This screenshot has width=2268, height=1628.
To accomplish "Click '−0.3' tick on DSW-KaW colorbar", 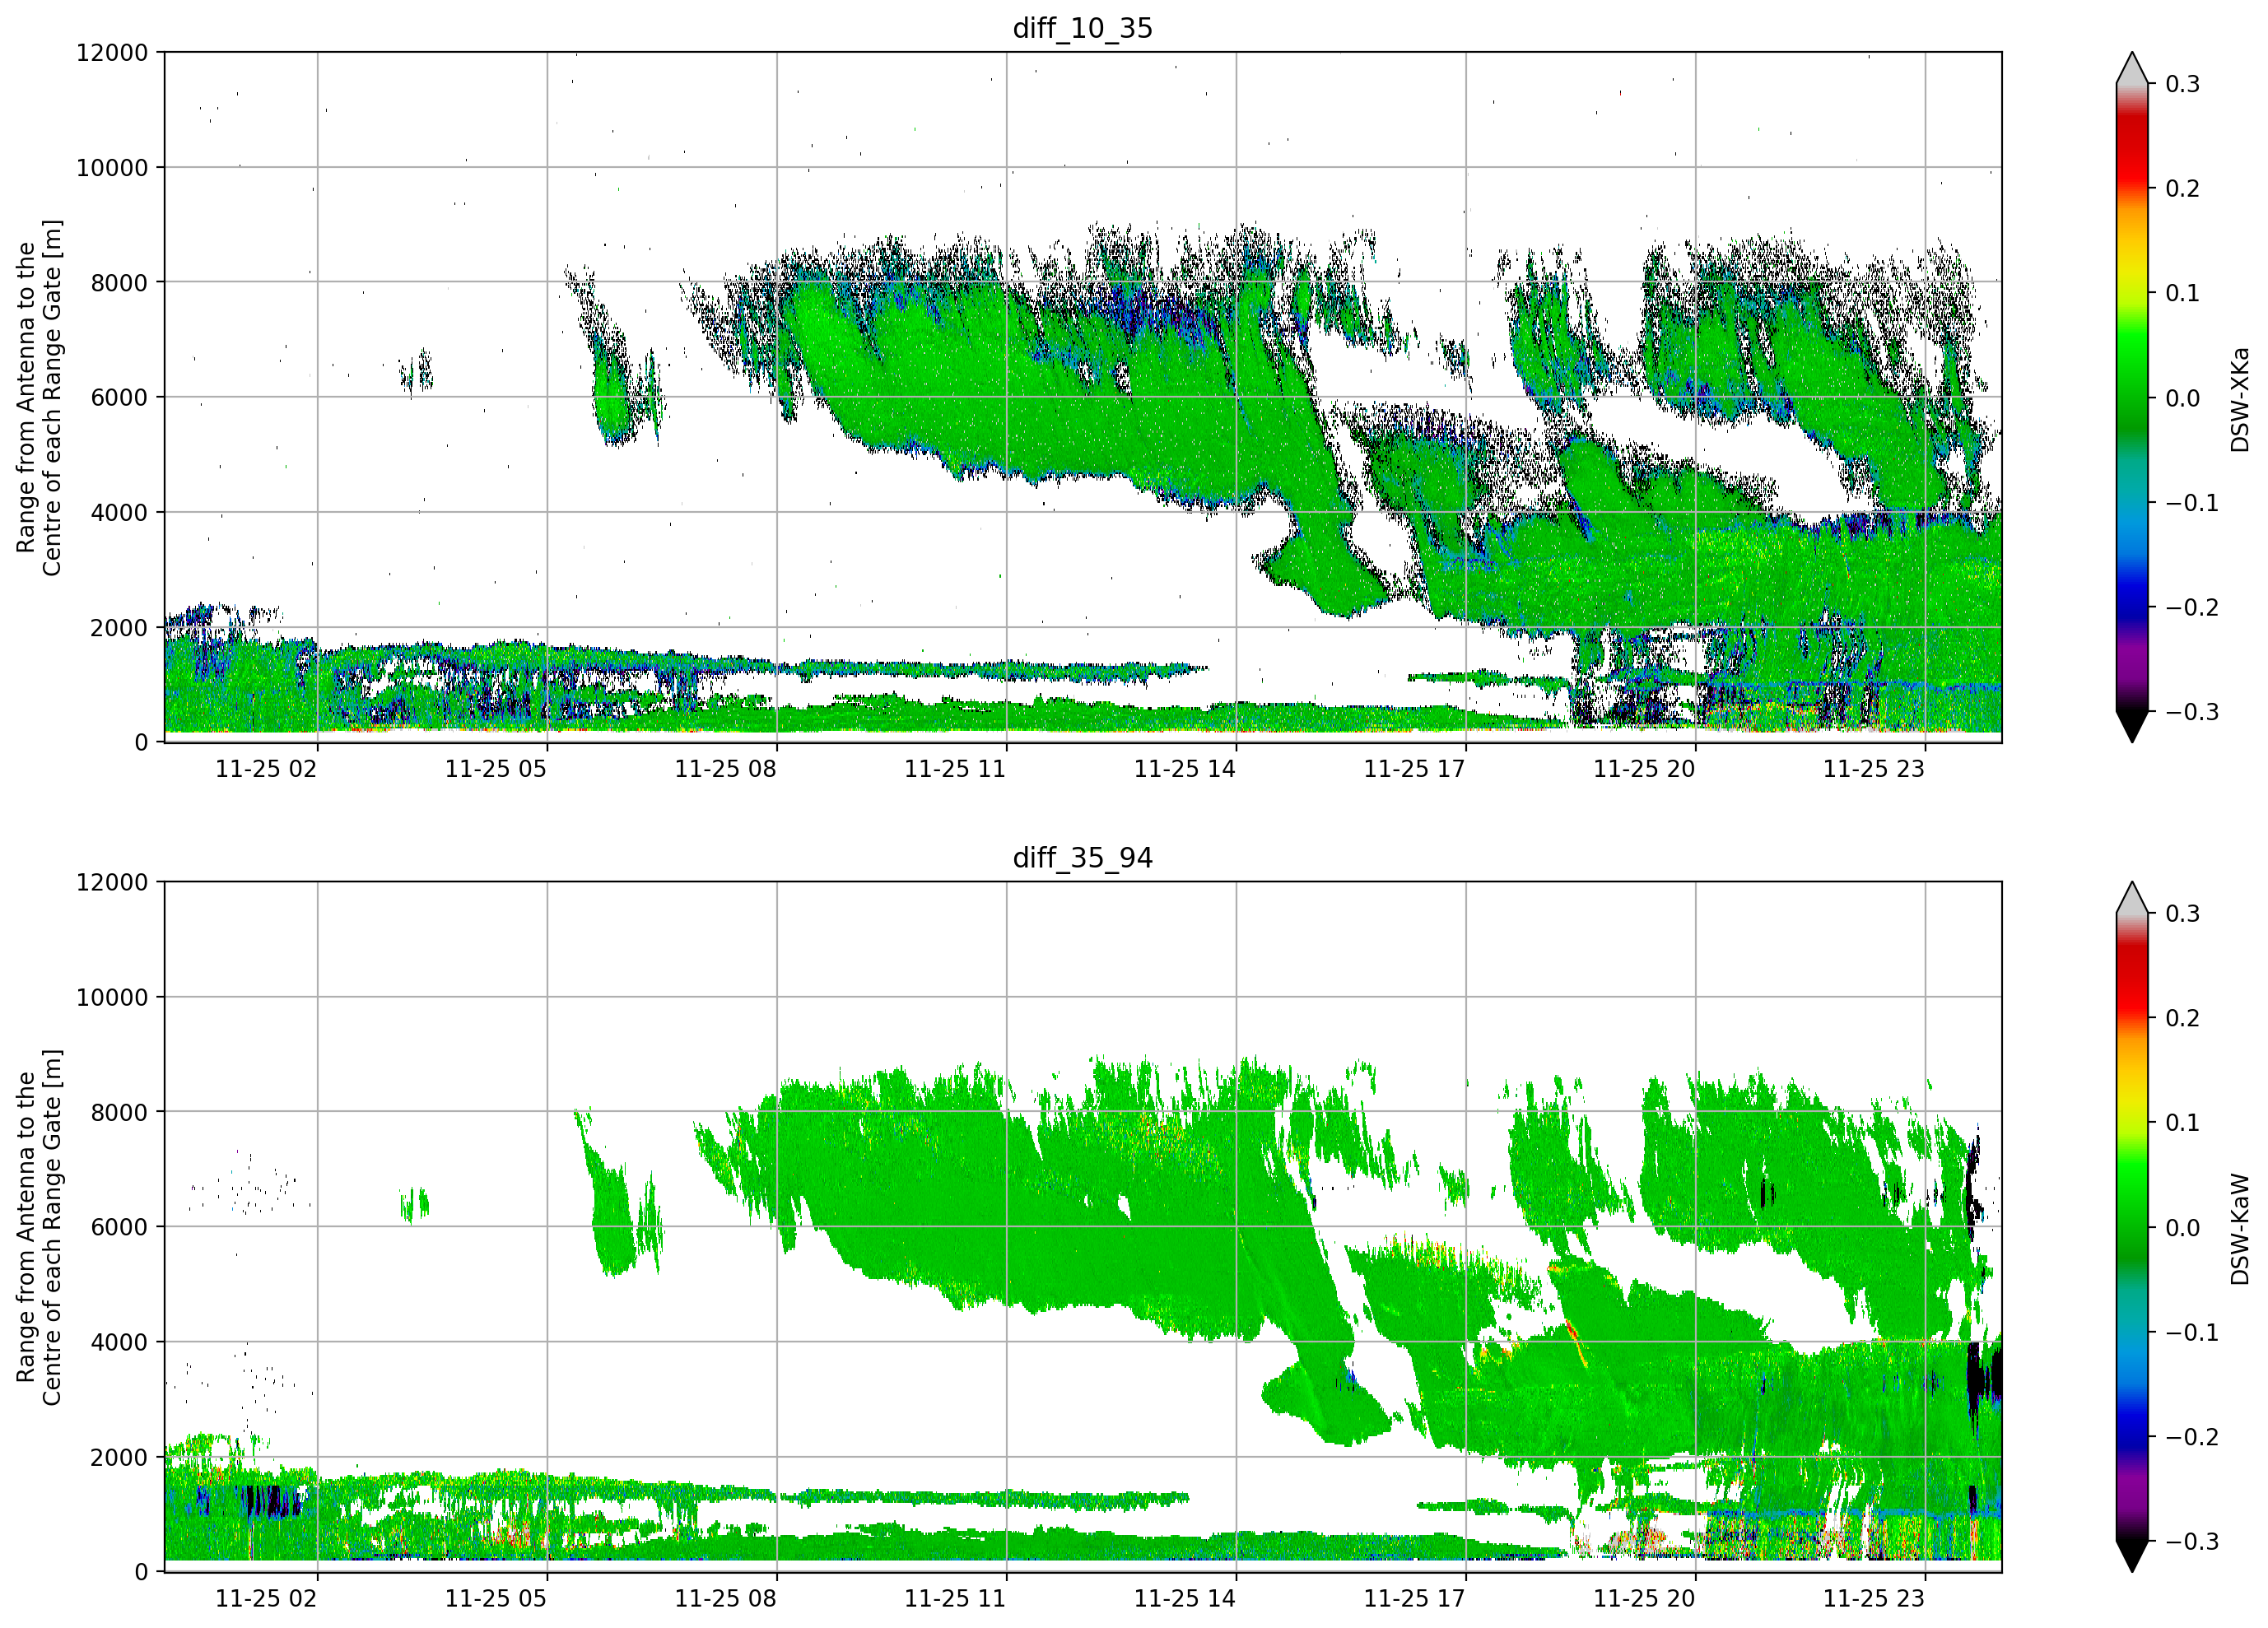I will tap(2192, 1542).
